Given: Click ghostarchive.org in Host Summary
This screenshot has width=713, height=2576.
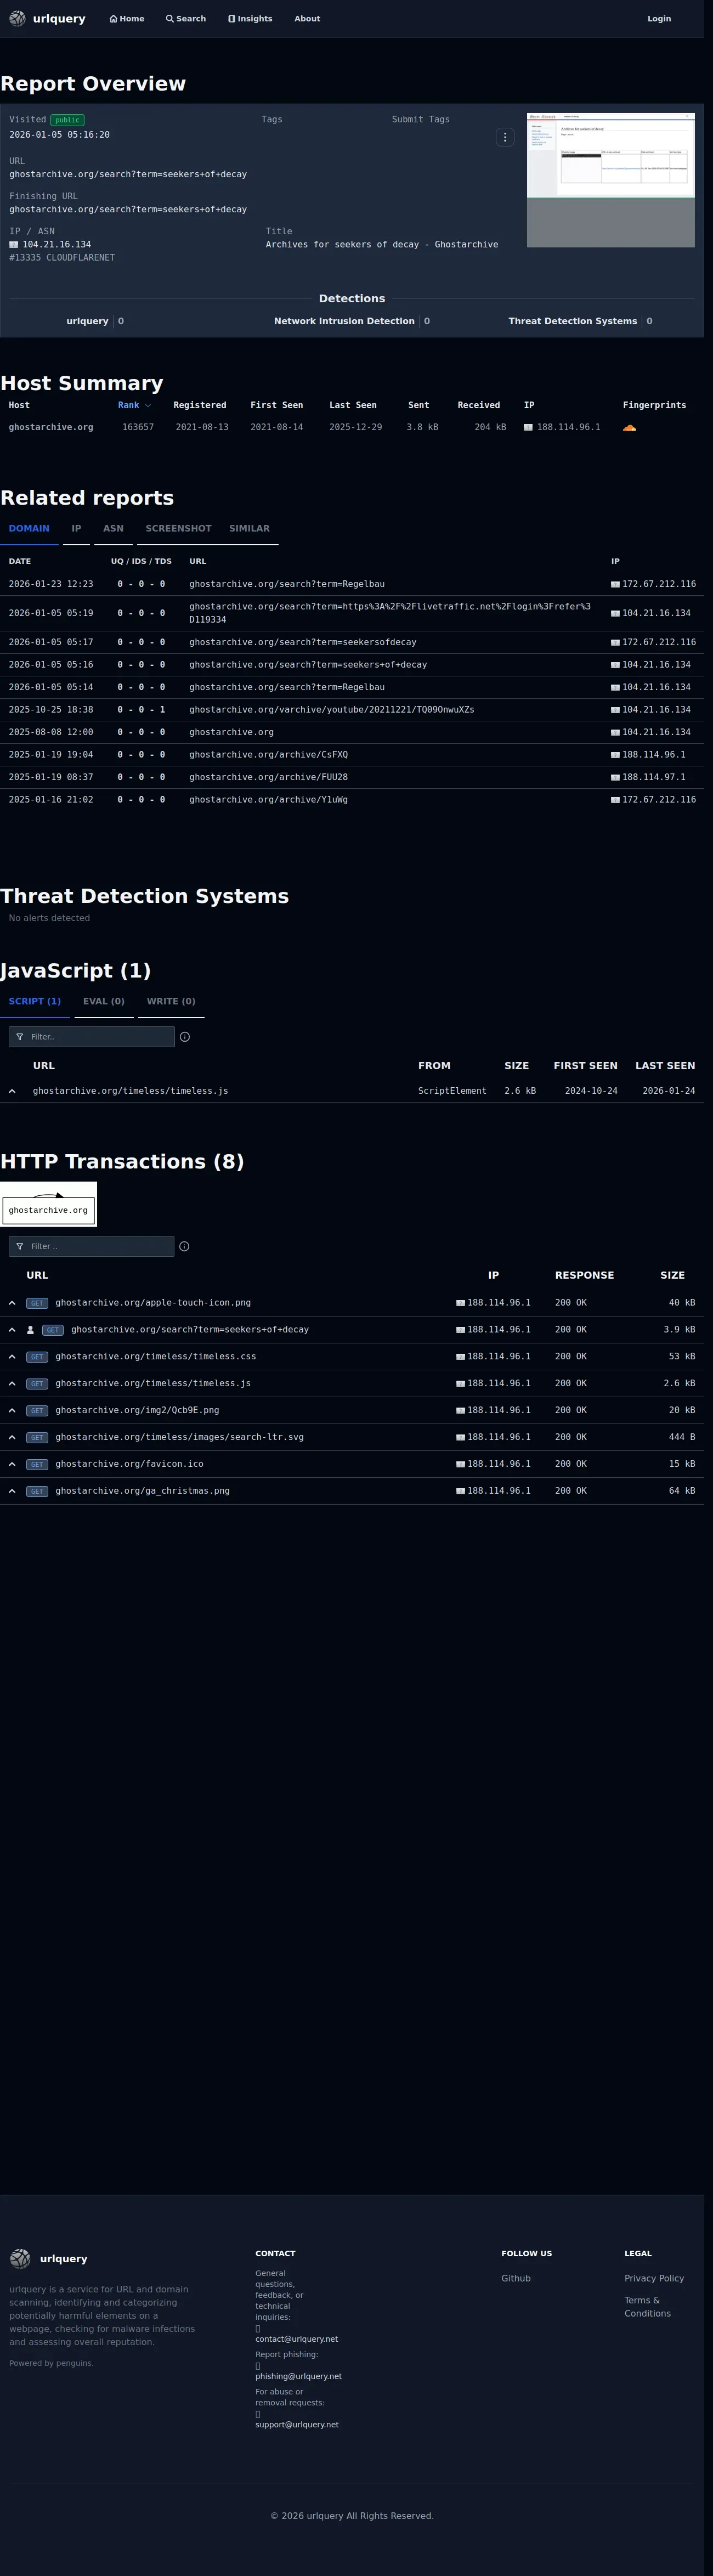Looking at the screenshot, I should (51, 427).
